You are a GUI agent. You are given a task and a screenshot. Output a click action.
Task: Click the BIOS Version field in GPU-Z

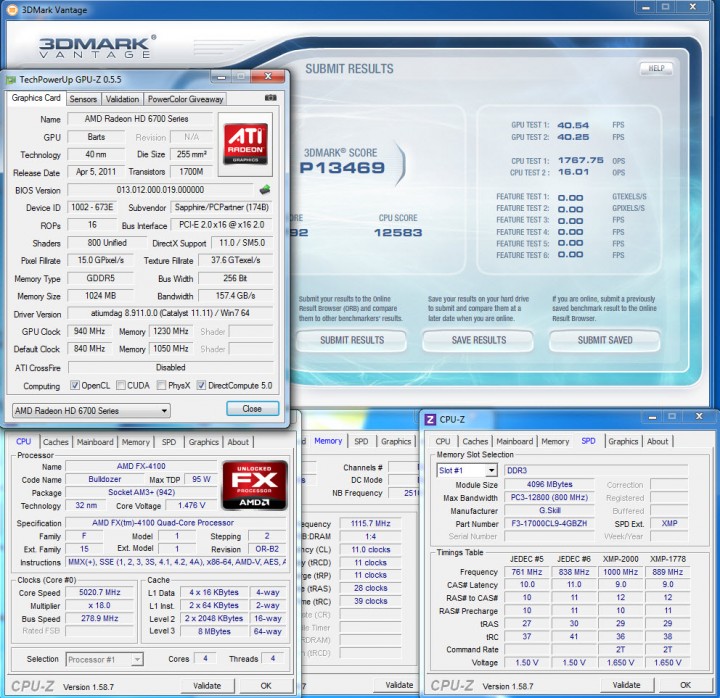(160, 190)
